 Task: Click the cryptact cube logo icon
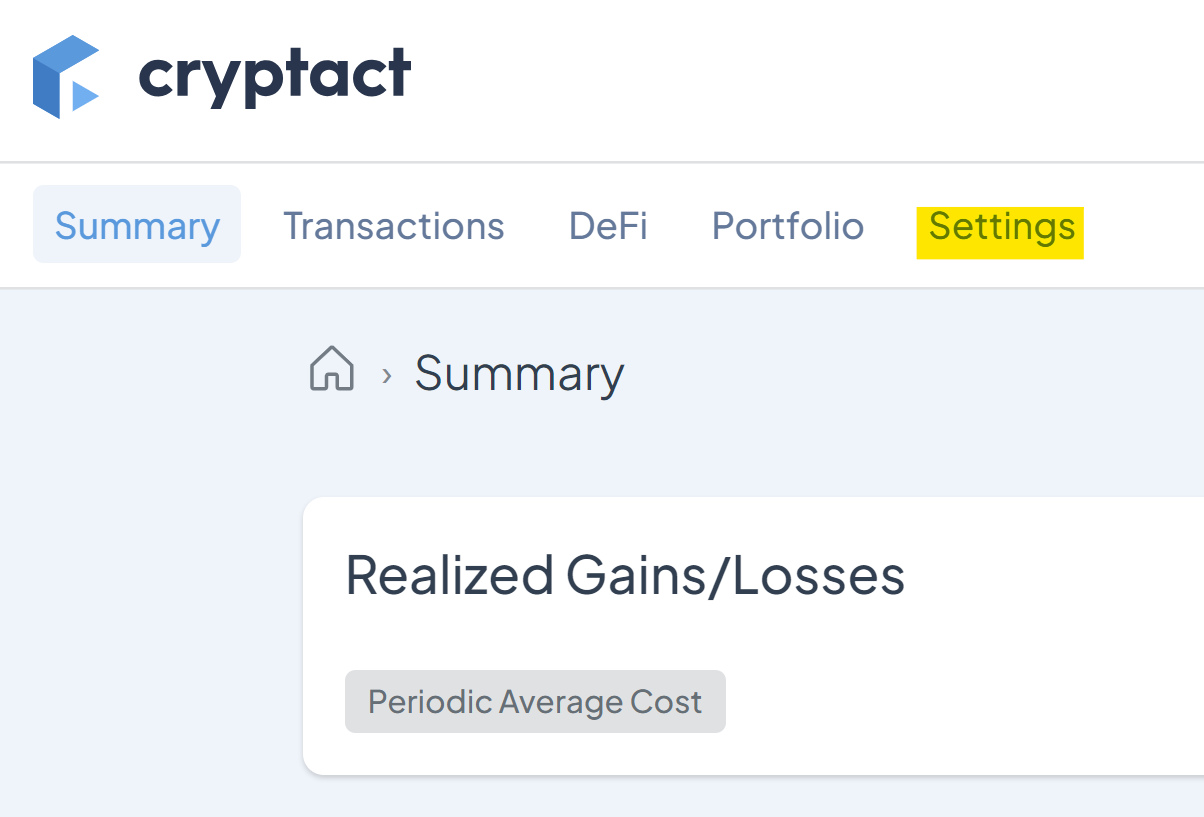tap(66, 76)
